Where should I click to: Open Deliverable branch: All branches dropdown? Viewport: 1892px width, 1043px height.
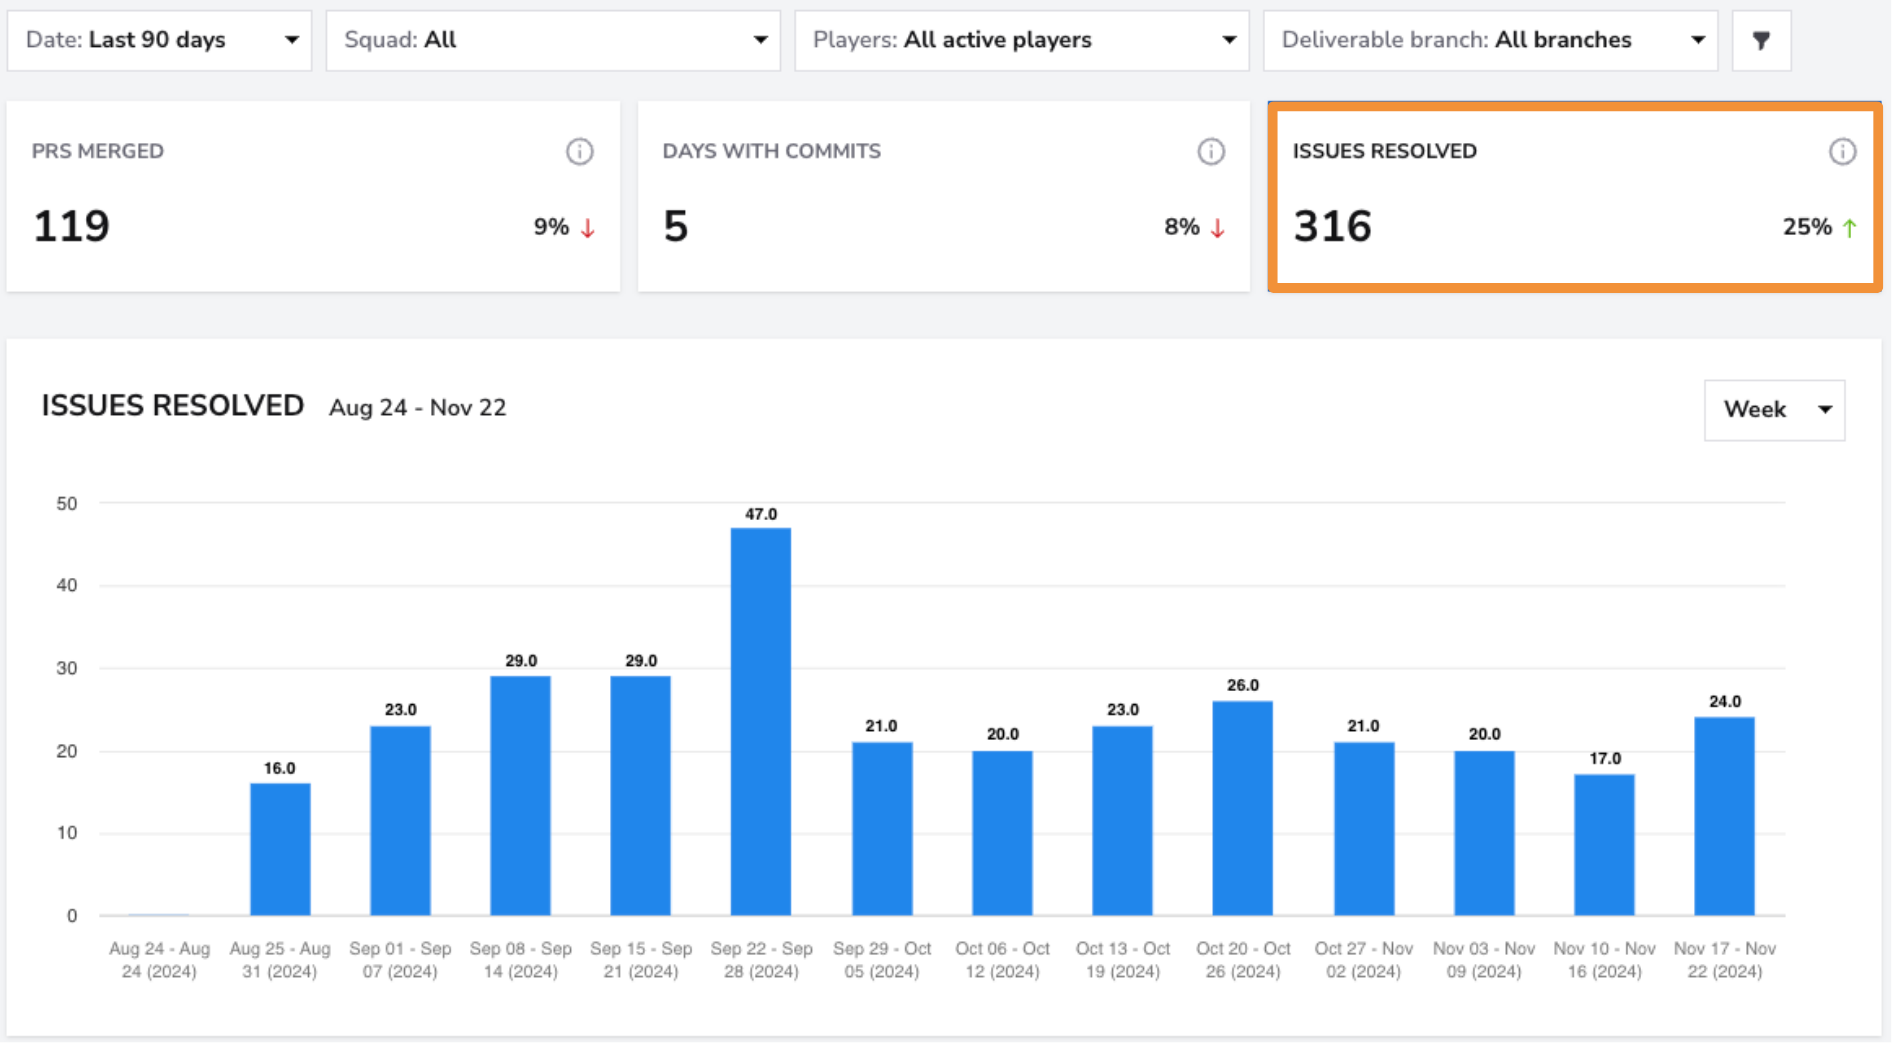click(1491, 40)
